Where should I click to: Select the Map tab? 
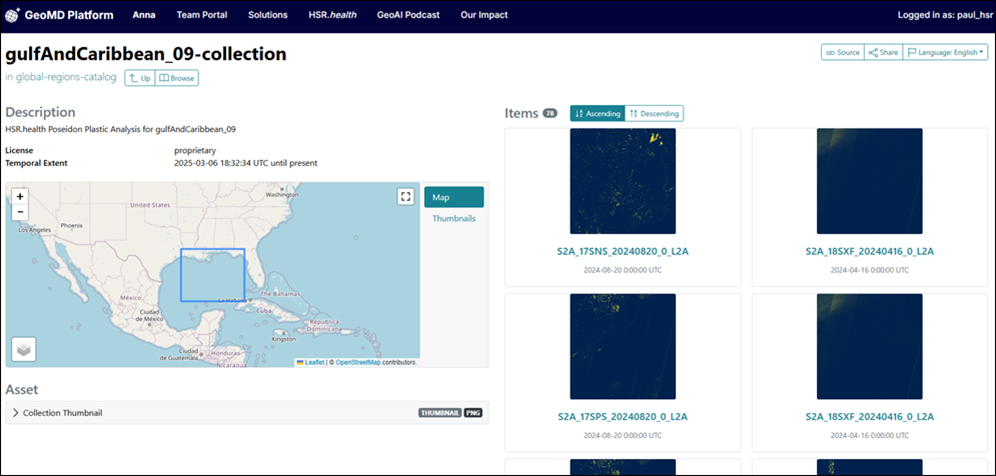[x=453, y=197]
